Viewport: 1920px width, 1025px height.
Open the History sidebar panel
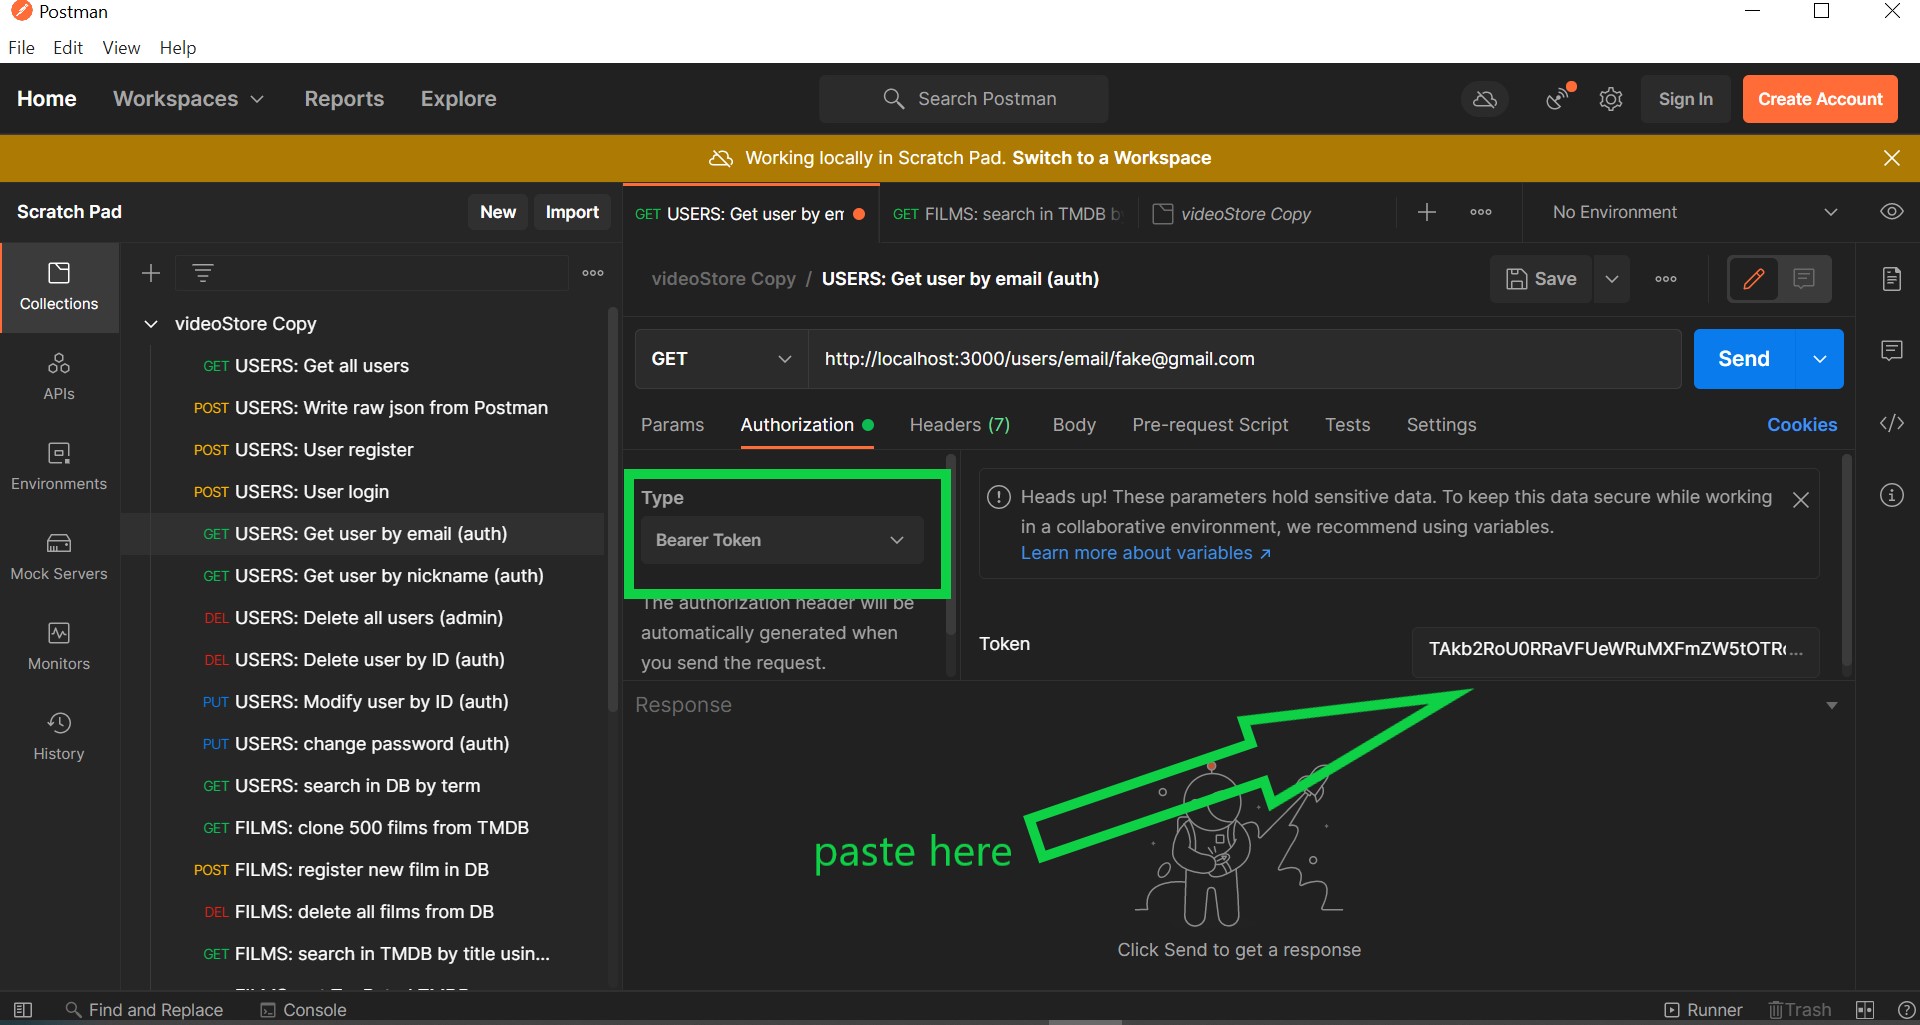[59, 737]
